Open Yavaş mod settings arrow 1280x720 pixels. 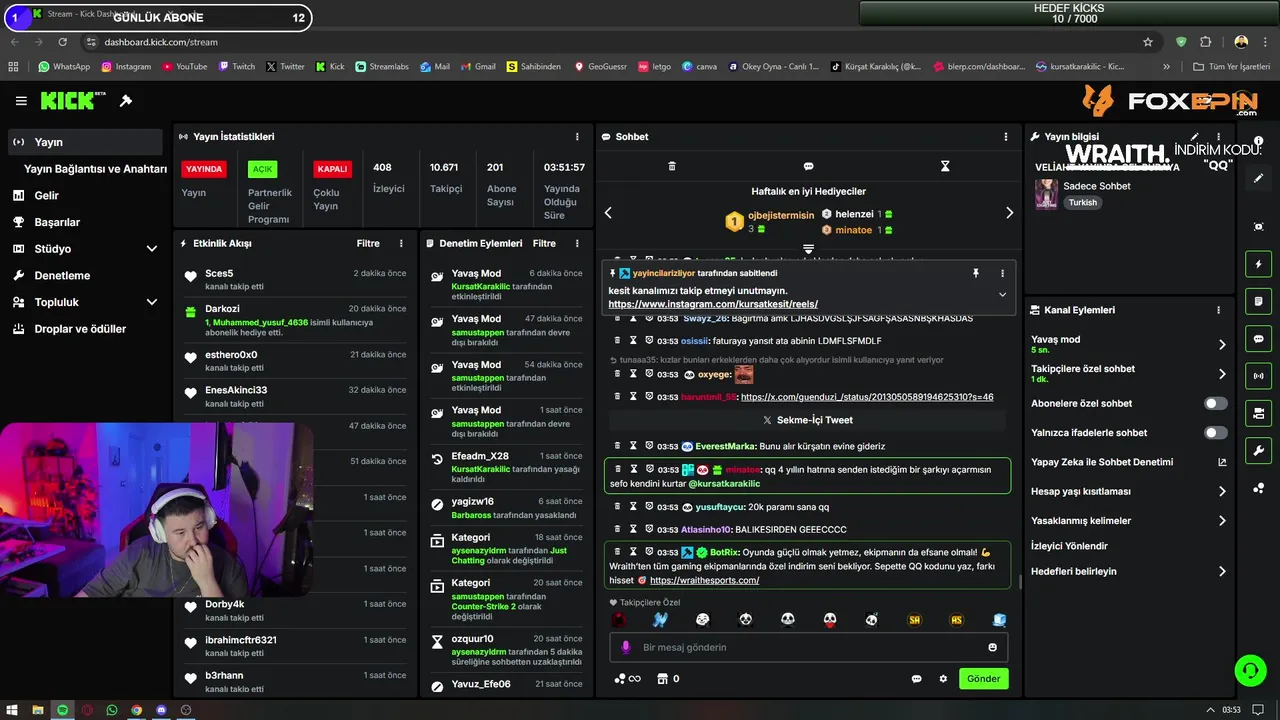coord(1222,345)
